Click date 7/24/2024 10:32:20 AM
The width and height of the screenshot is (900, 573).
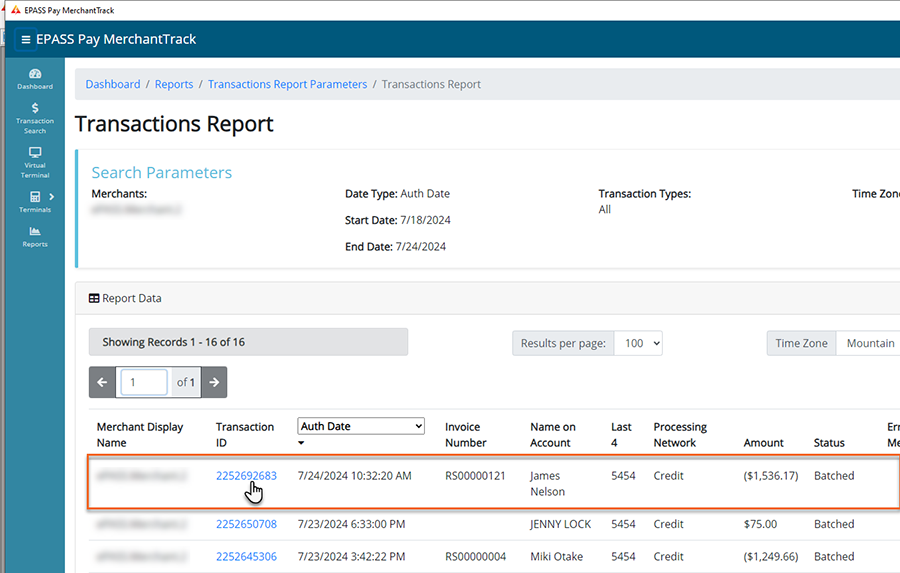(355, 476)
